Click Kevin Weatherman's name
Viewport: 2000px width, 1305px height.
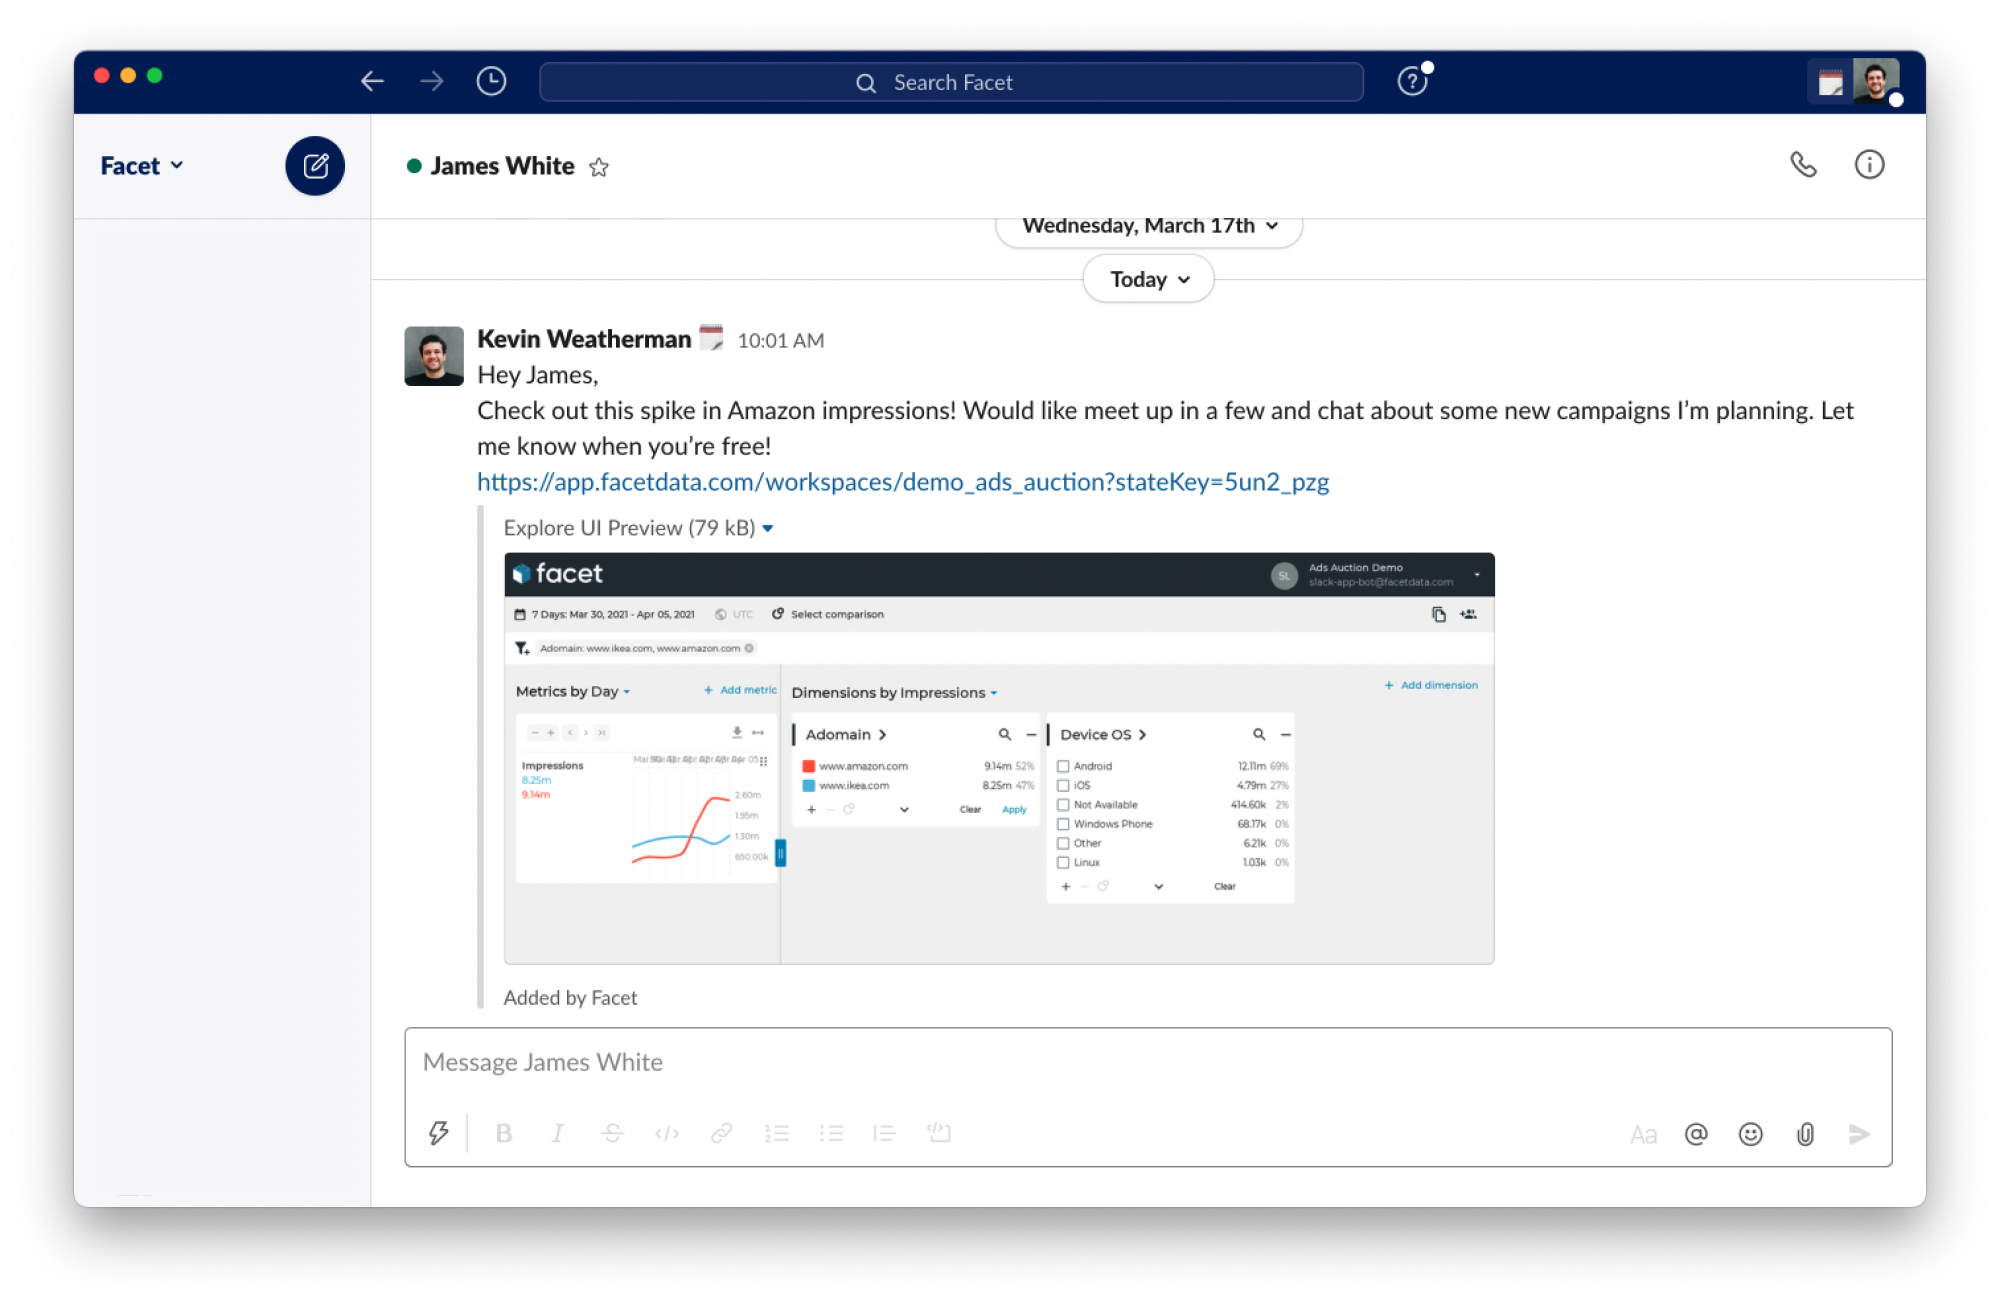(x=584, y=339)
